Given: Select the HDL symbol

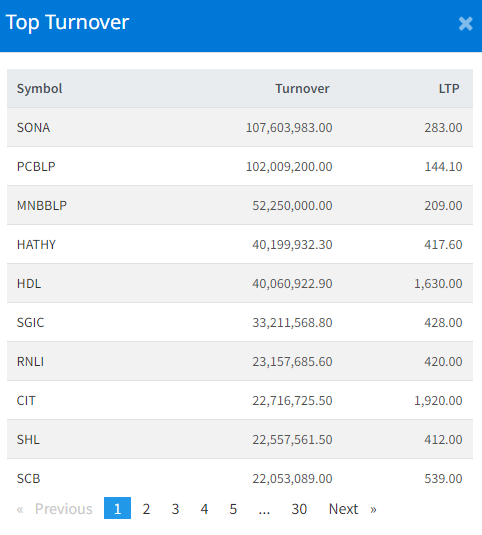Looking at the screenshot, I should pos(29,284).
